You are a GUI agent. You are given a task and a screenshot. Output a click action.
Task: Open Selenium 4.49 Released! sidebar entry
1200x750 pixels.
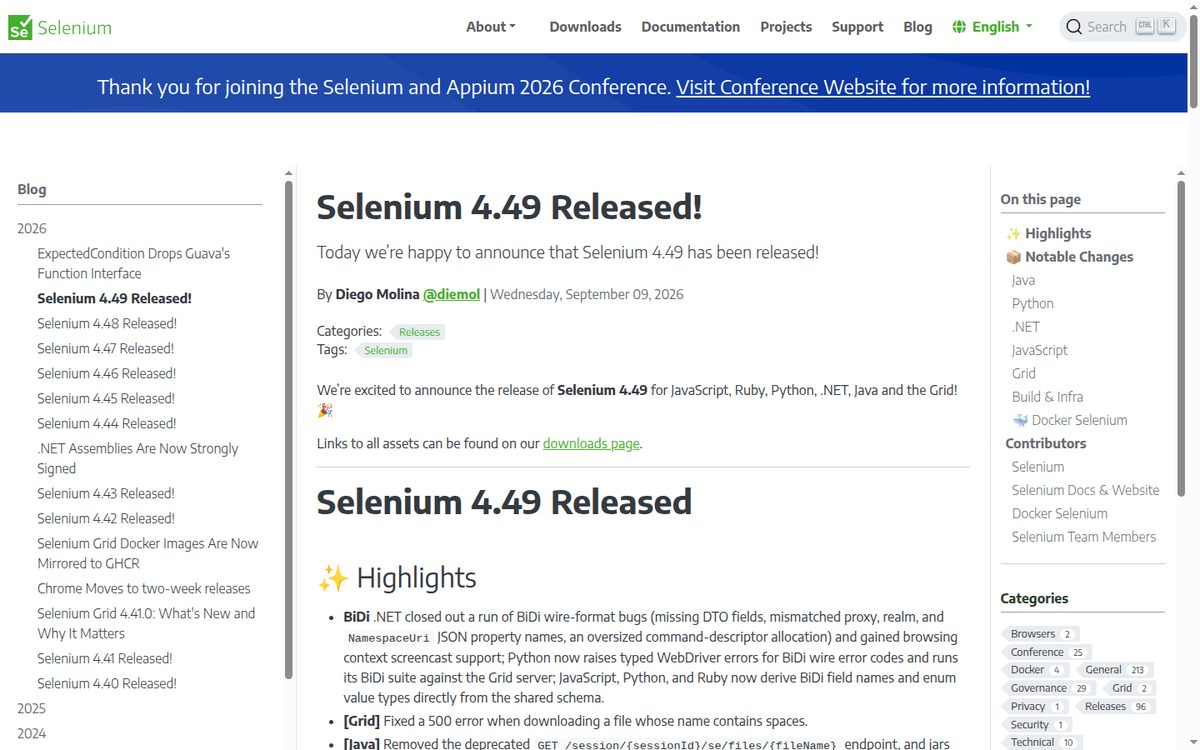114,298
